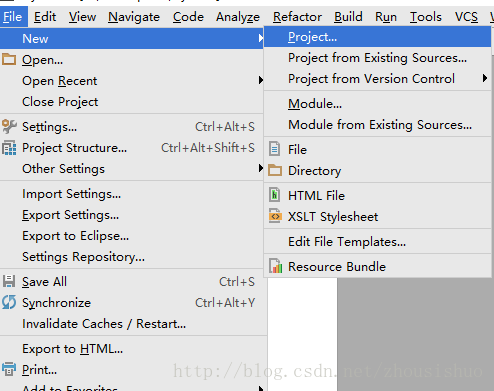Open the Edit menu
This screenshot has width=494, height=391.
[45, 17]
